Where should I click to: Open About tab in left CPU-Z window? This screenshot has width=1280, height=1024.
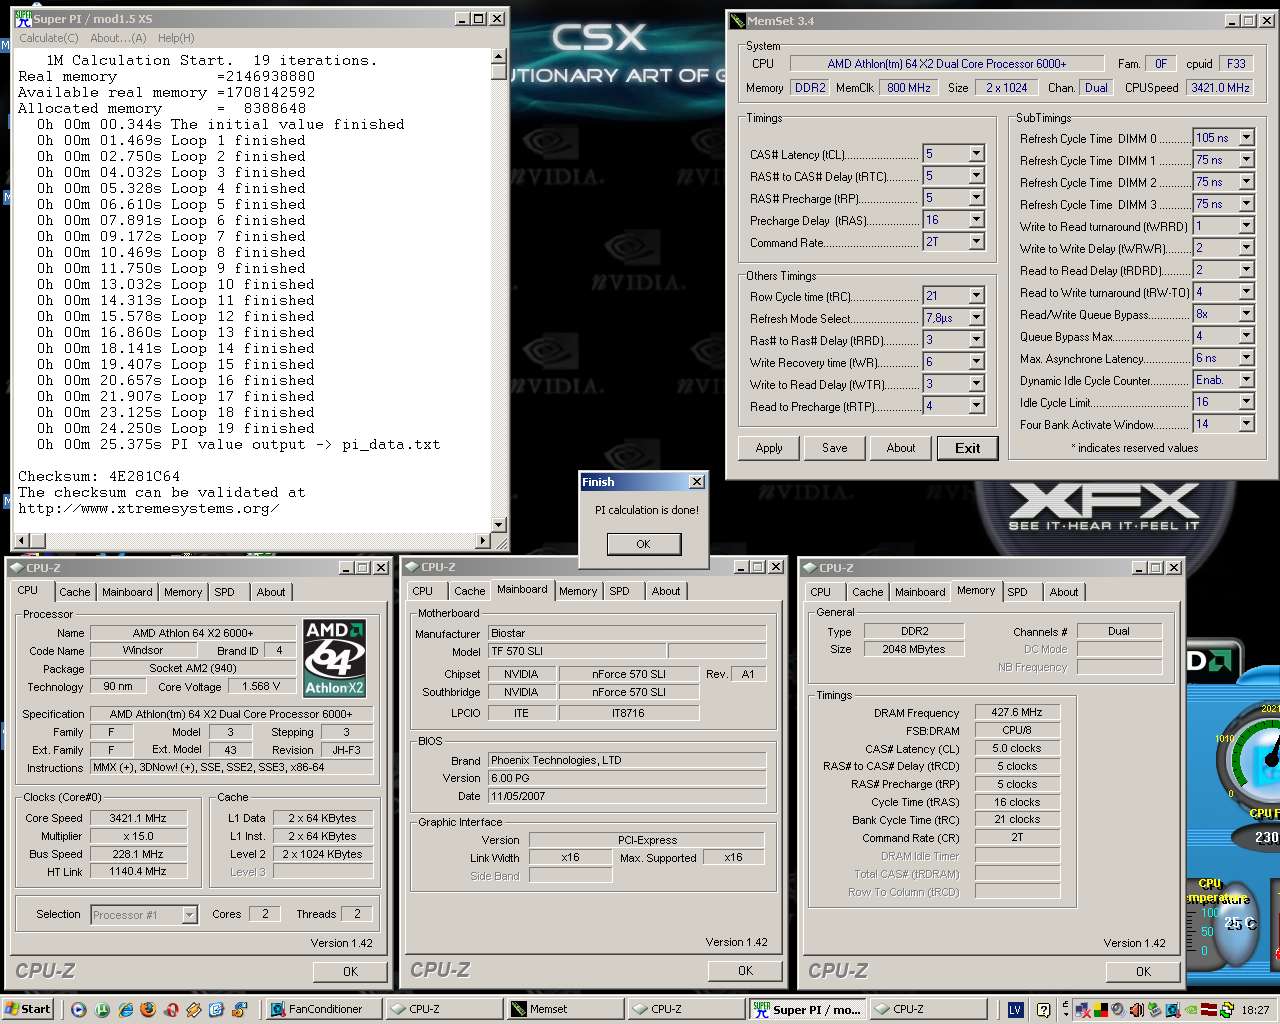[x=271, y=592]
